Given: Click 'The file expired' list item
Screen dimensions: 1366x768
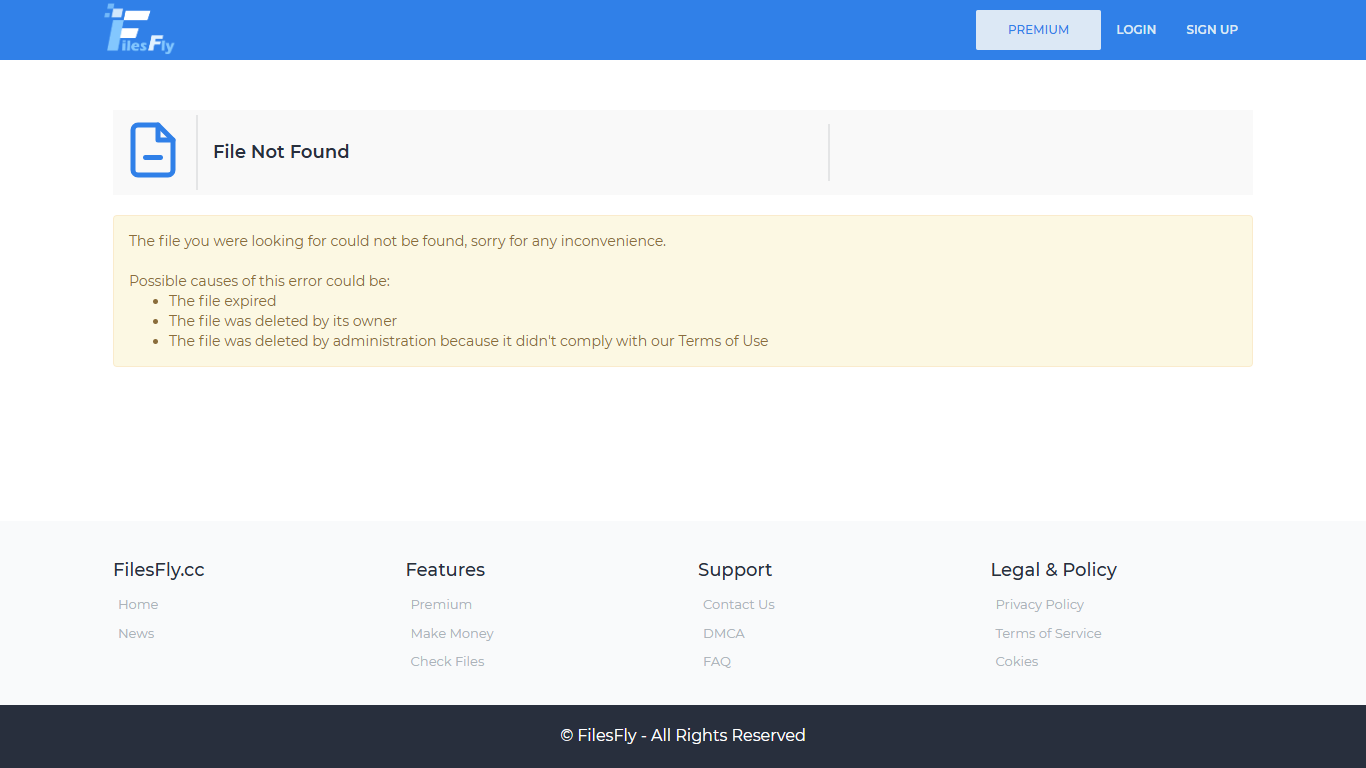Looking at the screenshot, I should click(222, 301).
